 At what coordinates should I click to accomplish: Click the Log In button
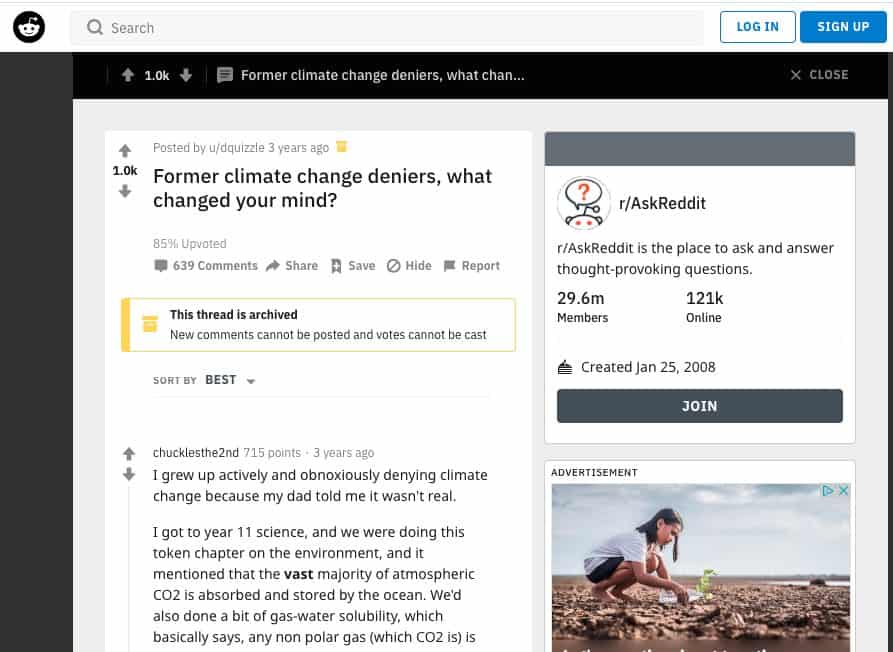point(757,27)
